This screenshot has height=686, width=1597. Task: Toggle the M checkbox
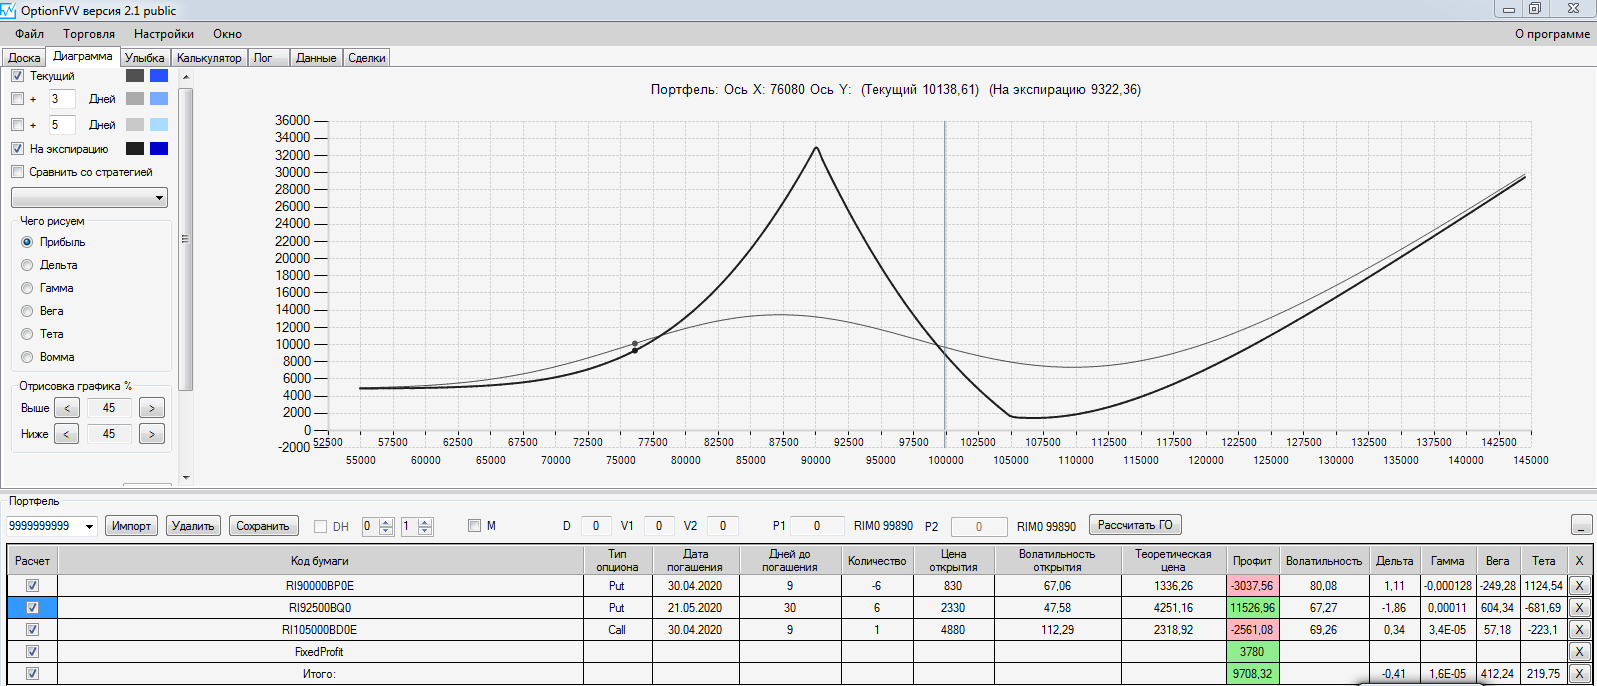point(475,526)
